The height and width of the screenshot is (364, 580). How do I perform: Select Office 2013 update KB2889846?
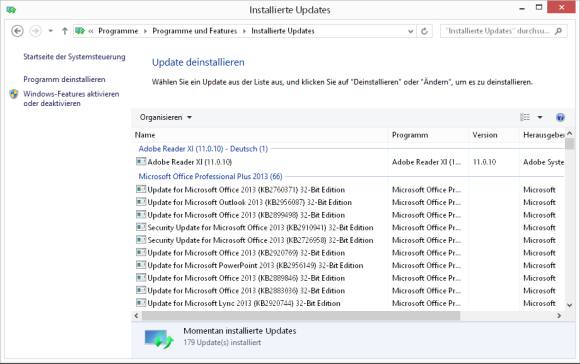pos(246,278)
